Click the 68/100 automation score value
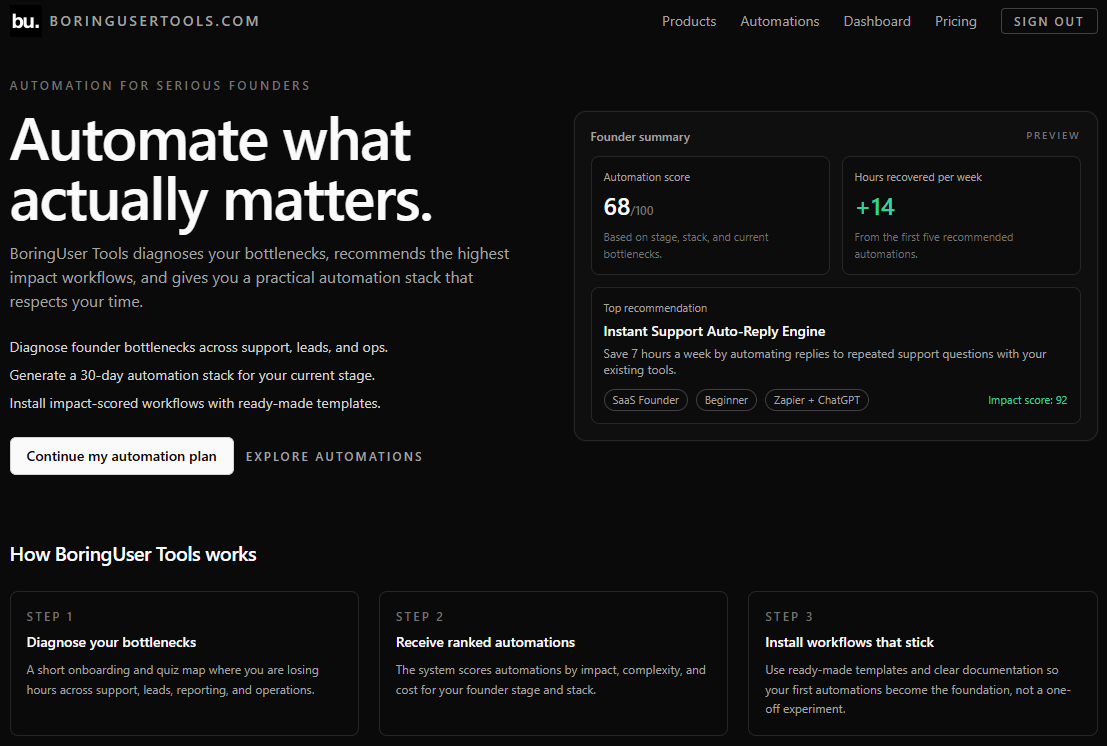1107x746 pixels. tap(628, 207)
